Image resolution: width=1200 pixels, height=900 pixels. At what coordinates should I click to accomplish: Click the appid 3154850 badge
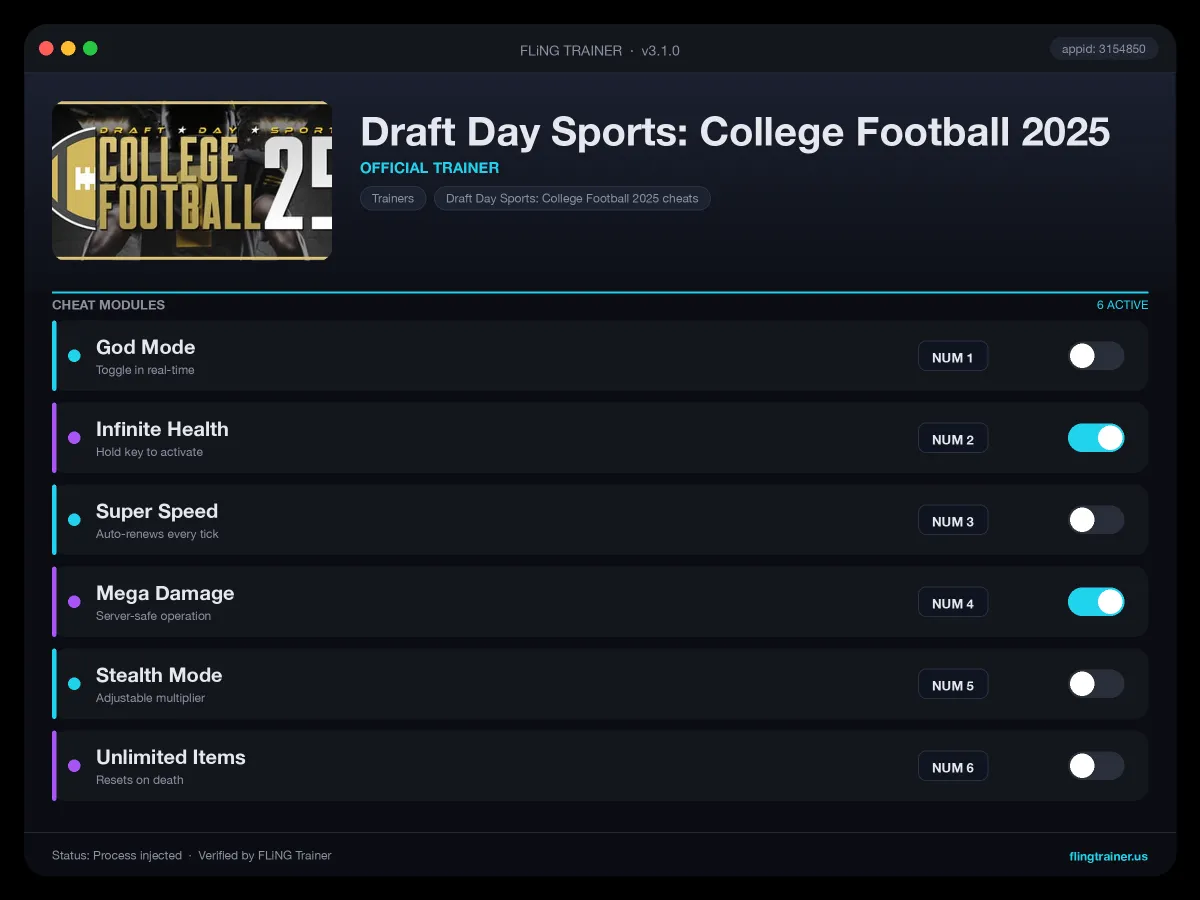point(1104,49)
